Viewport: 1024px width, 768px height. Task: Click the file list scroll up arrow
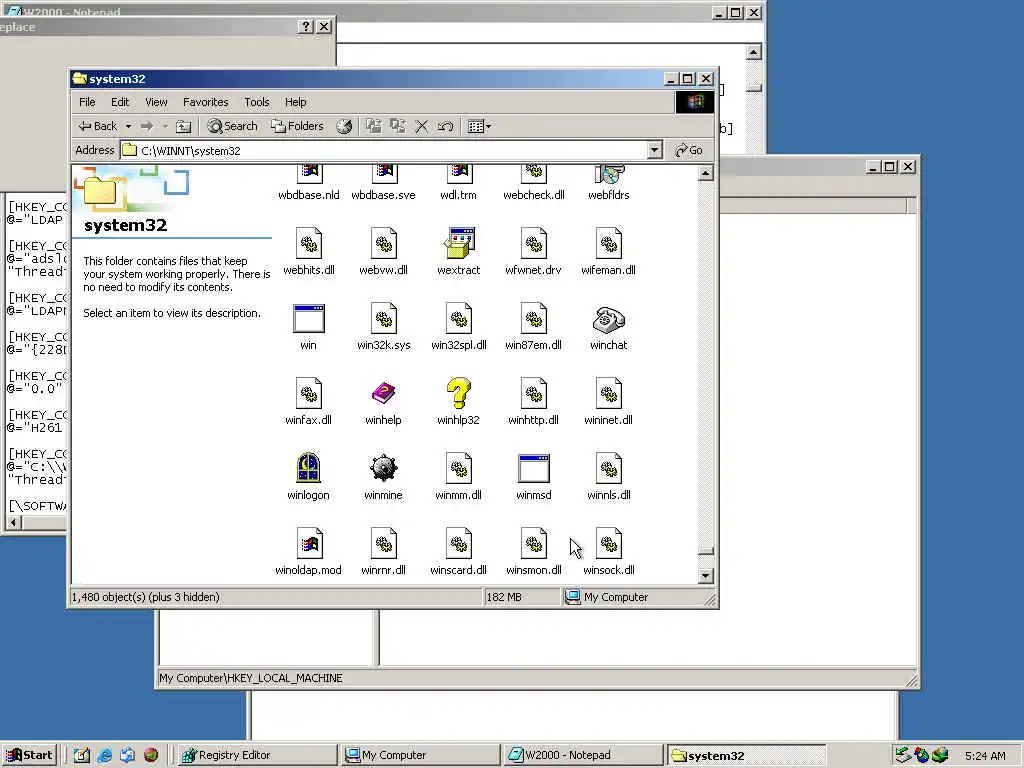pyautogui.click(x=705, y=174)
